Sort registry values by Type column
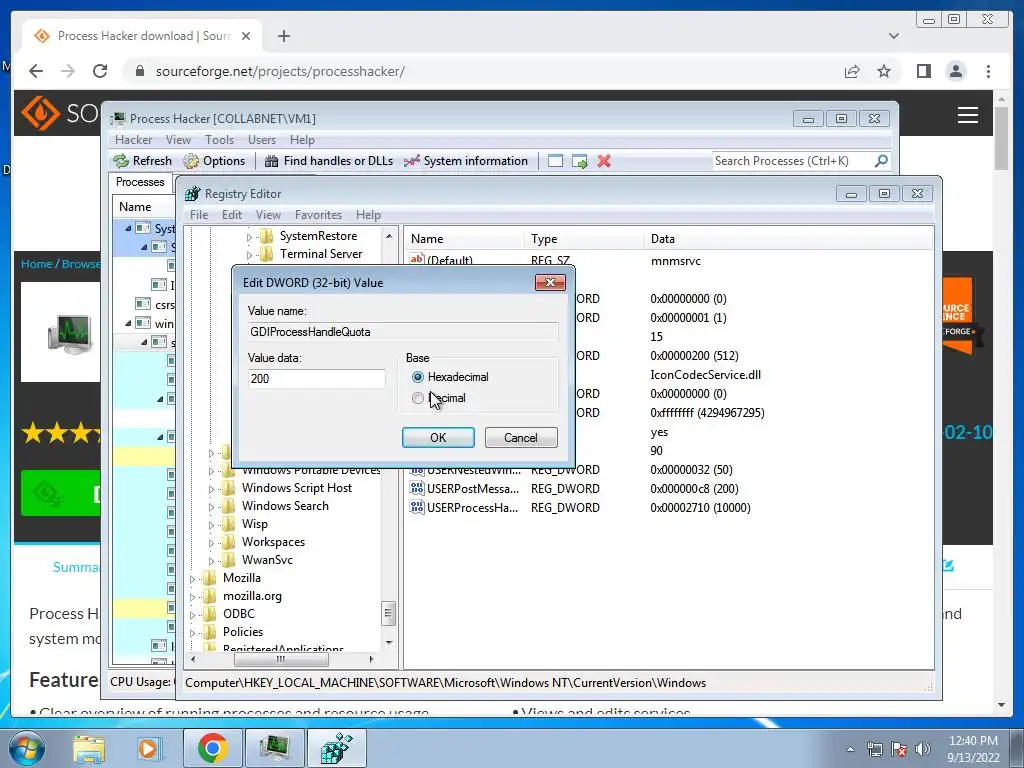The image size is (1024, 768). click(584, 239)
